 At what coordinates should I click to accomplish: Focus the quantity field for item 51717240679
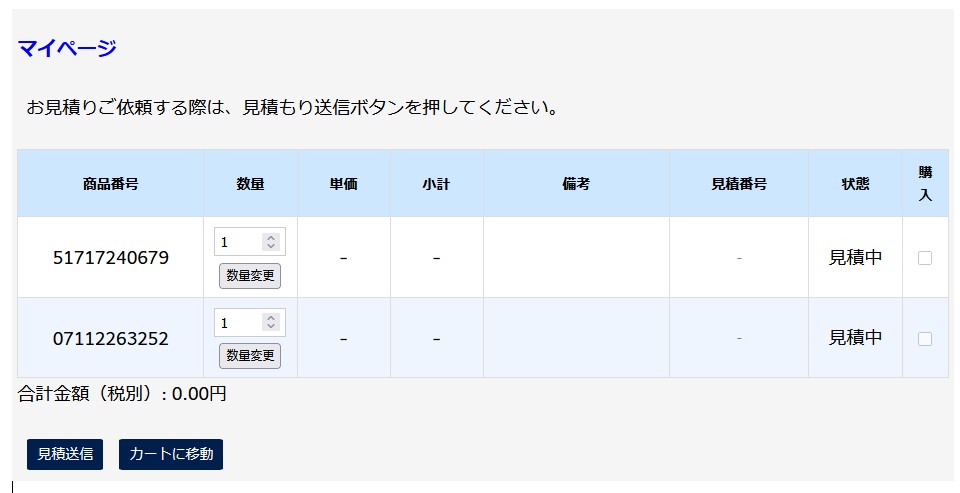click(x=239, y=242)
